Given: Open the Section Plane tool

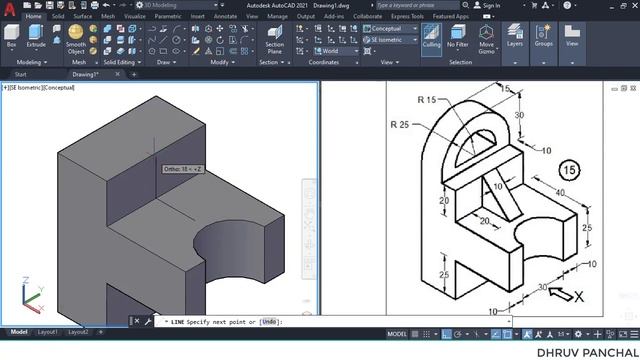Looking at the screenshot, I should pos(275,40).
